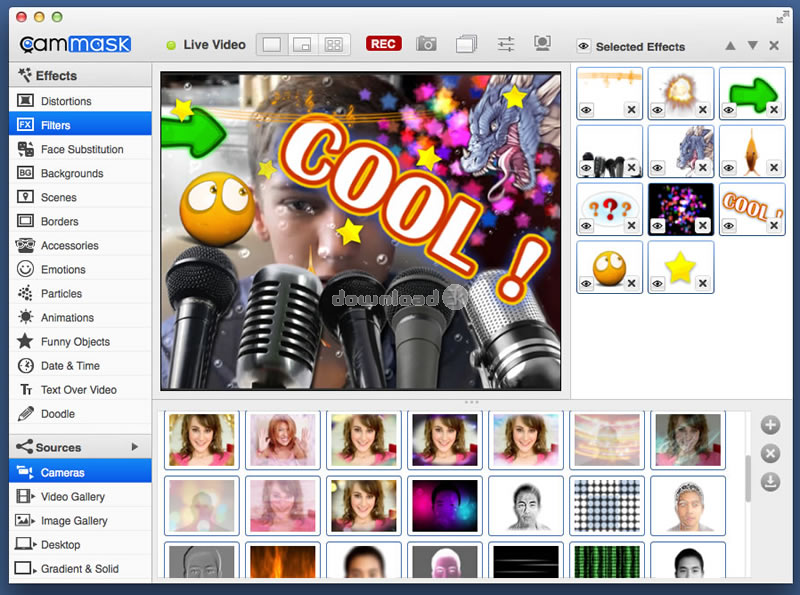
Task: Move selected effect down with the down triangle
Action: pos(752,46)
